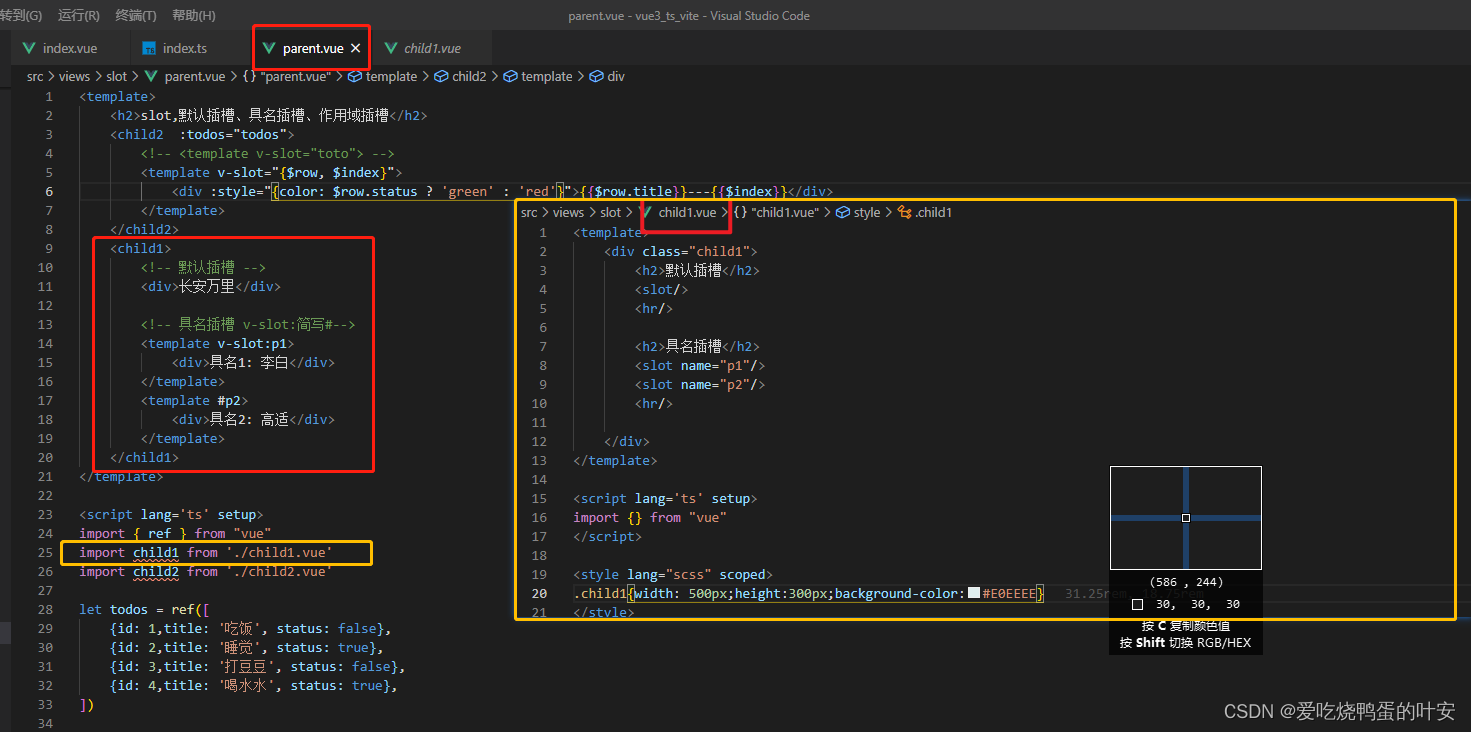Click '.child1' in the child1.vue breadcrumb
Viewport: 1471px width, 732px height.
point(934,212)
